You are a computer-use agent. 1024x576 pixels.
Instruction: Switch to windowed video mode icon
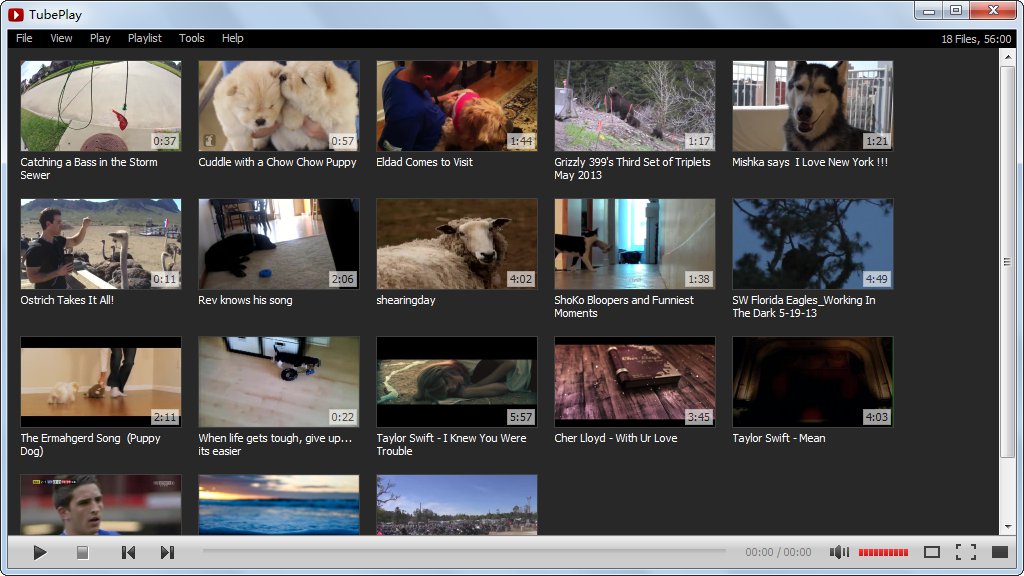pyautogui.click(x=932, y=552)
